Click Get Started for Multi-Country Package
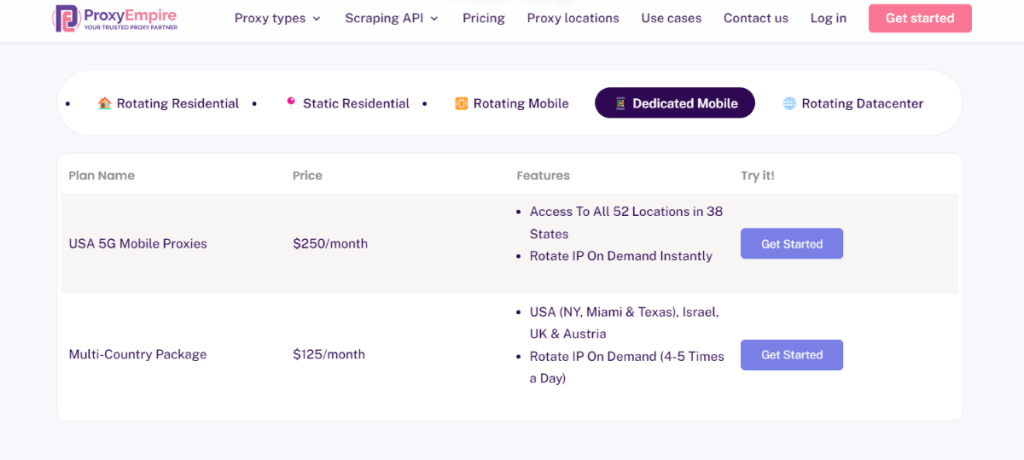 point(791,355)
